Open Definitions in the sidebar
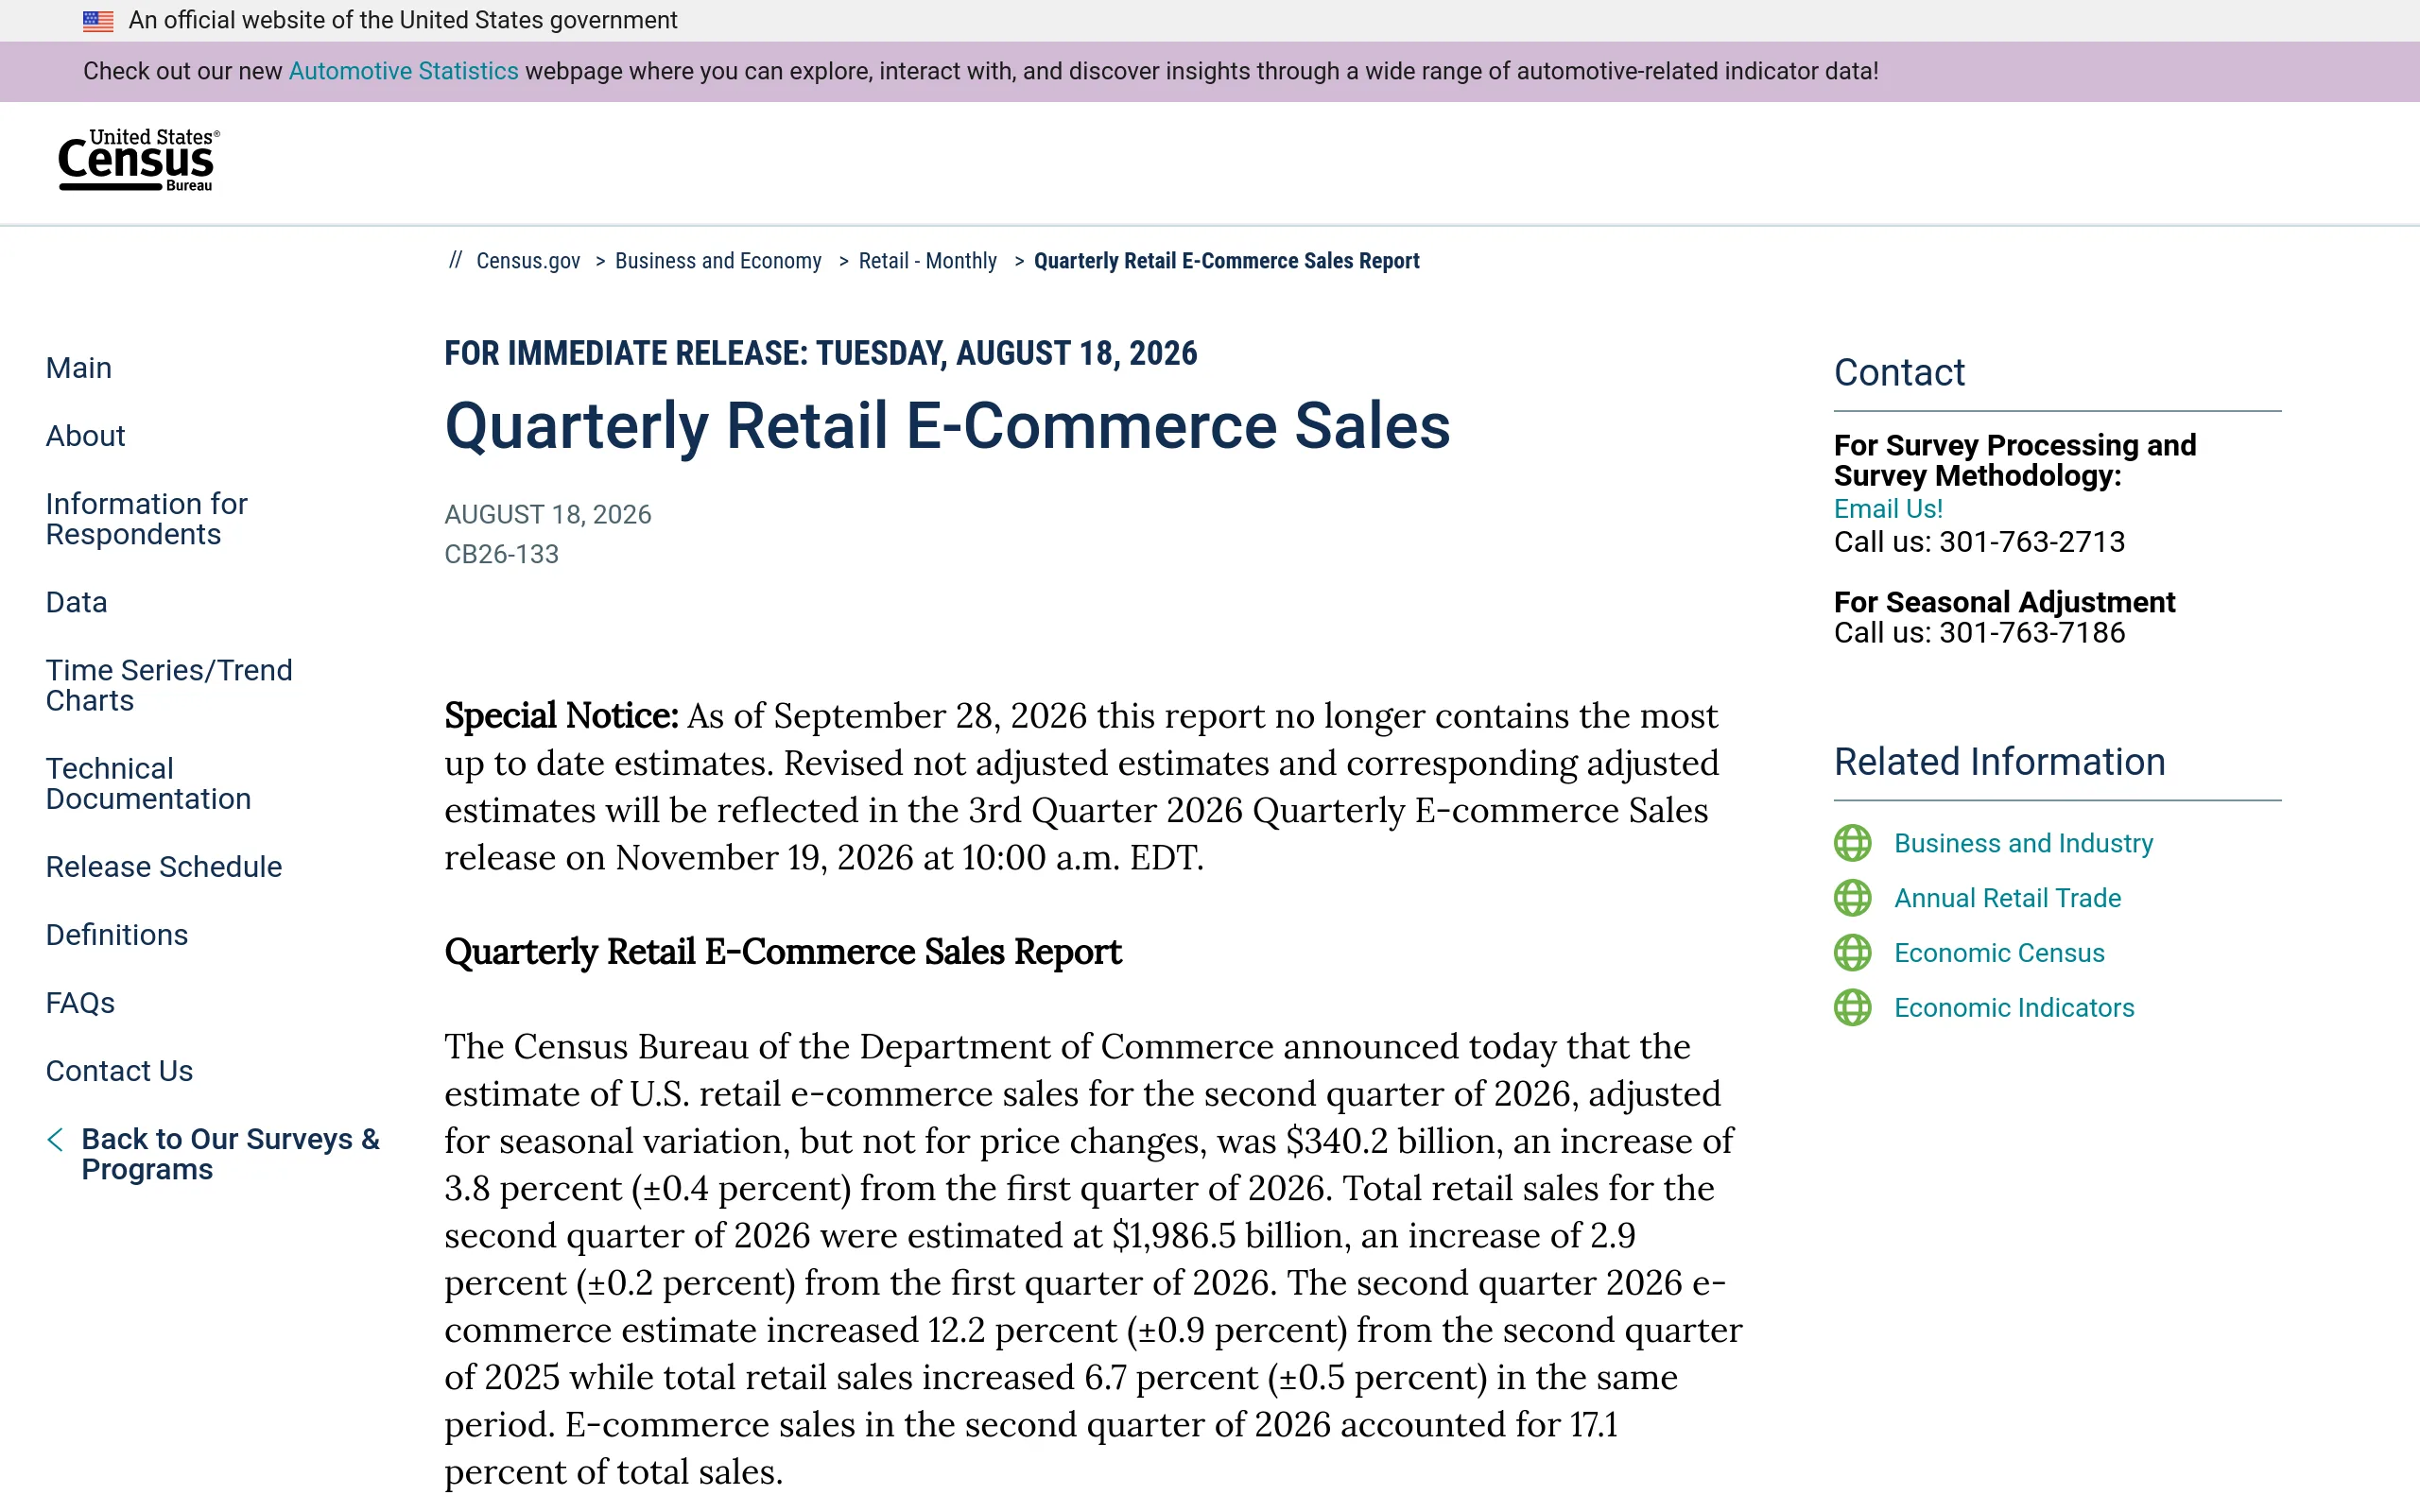The image size is (2420, 1512). [117, 935]
